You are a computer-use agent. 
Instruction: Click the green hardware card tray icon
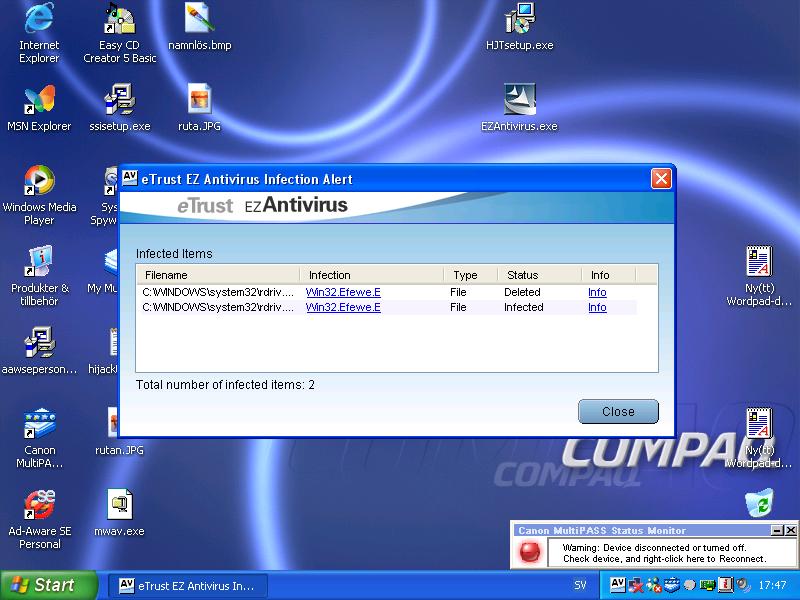coord(707,585)
